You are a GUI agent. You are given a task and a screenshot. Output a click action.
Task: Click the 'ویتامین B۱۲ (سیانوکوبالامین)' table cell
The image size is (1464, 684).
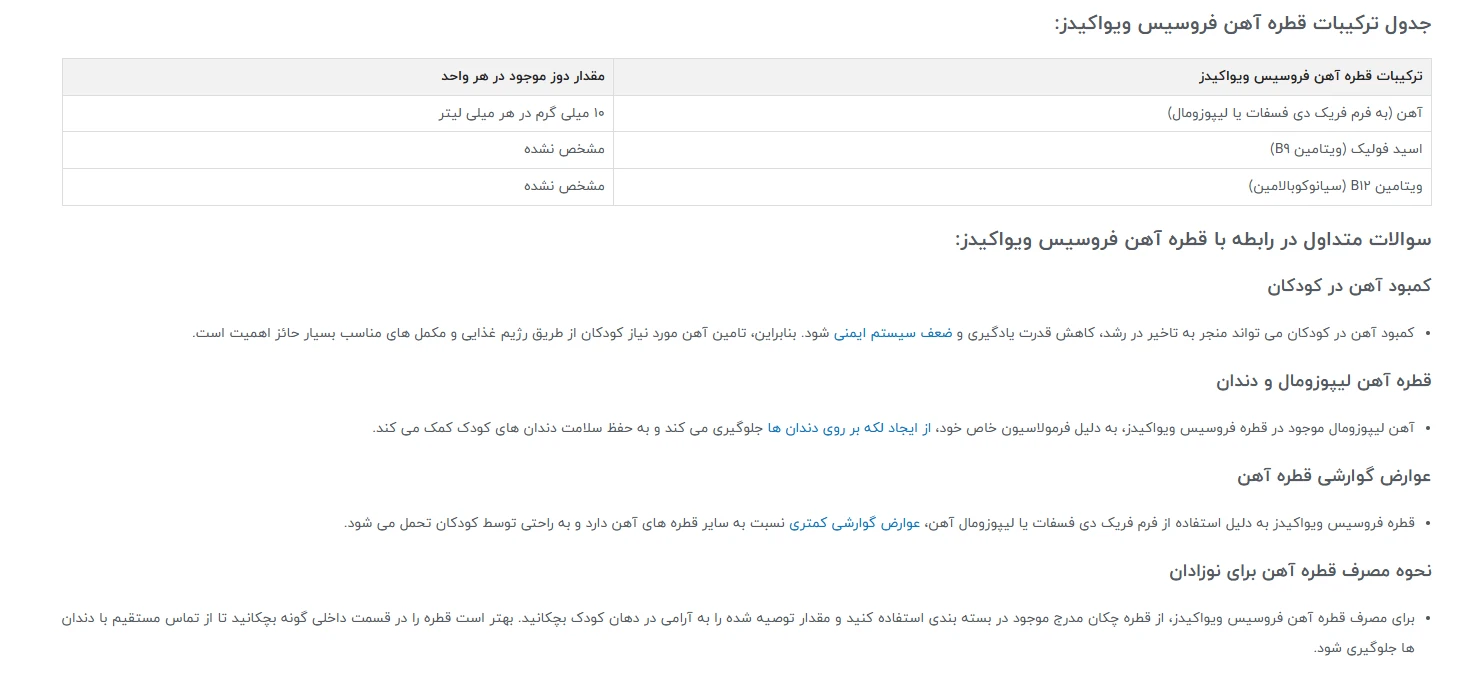(1334, 187)
